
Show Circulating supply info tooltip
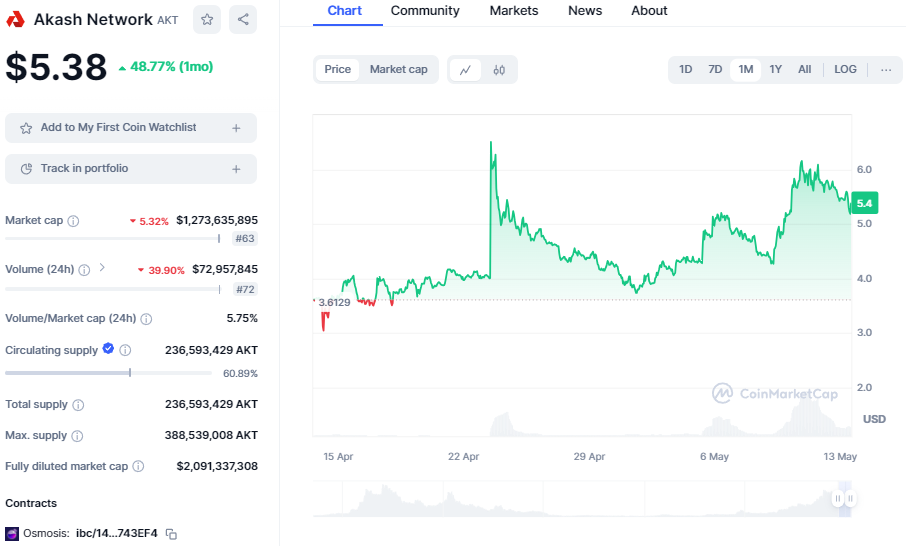(125, 350)
